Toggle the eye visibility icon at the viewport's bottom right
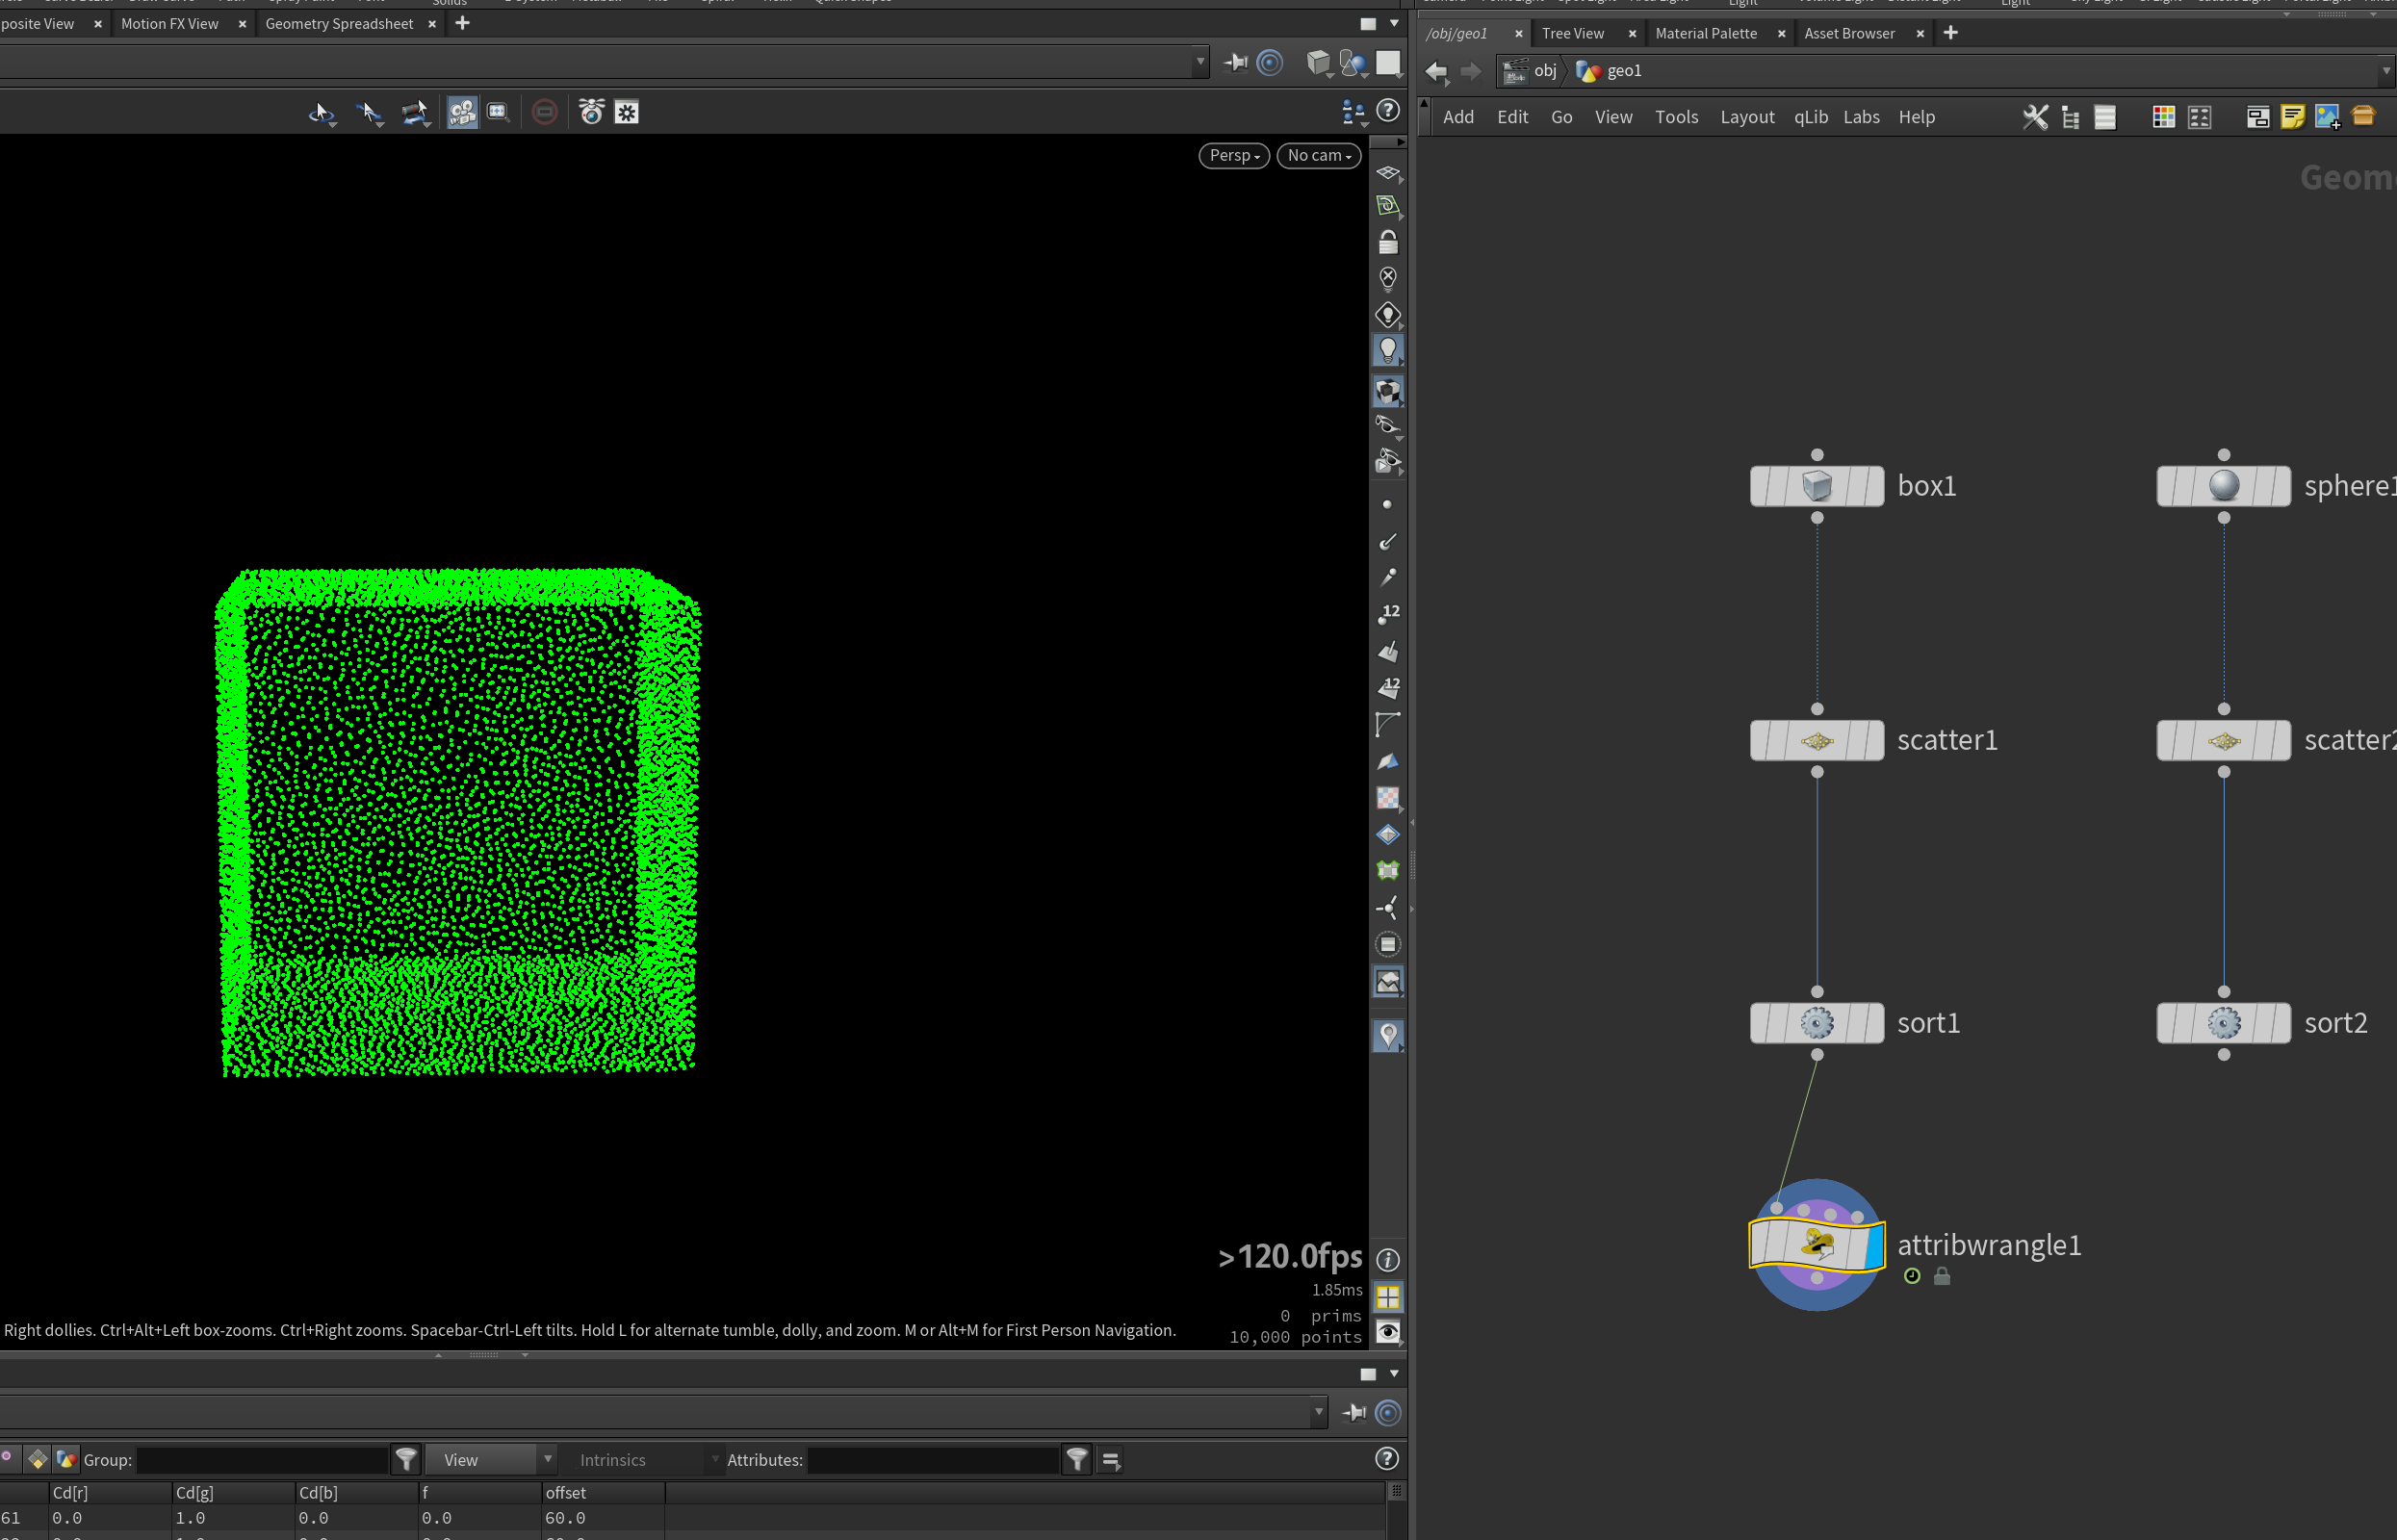Image resolution: width=2397 pixels, height=1540 pixels. tap(1388, 1331)
